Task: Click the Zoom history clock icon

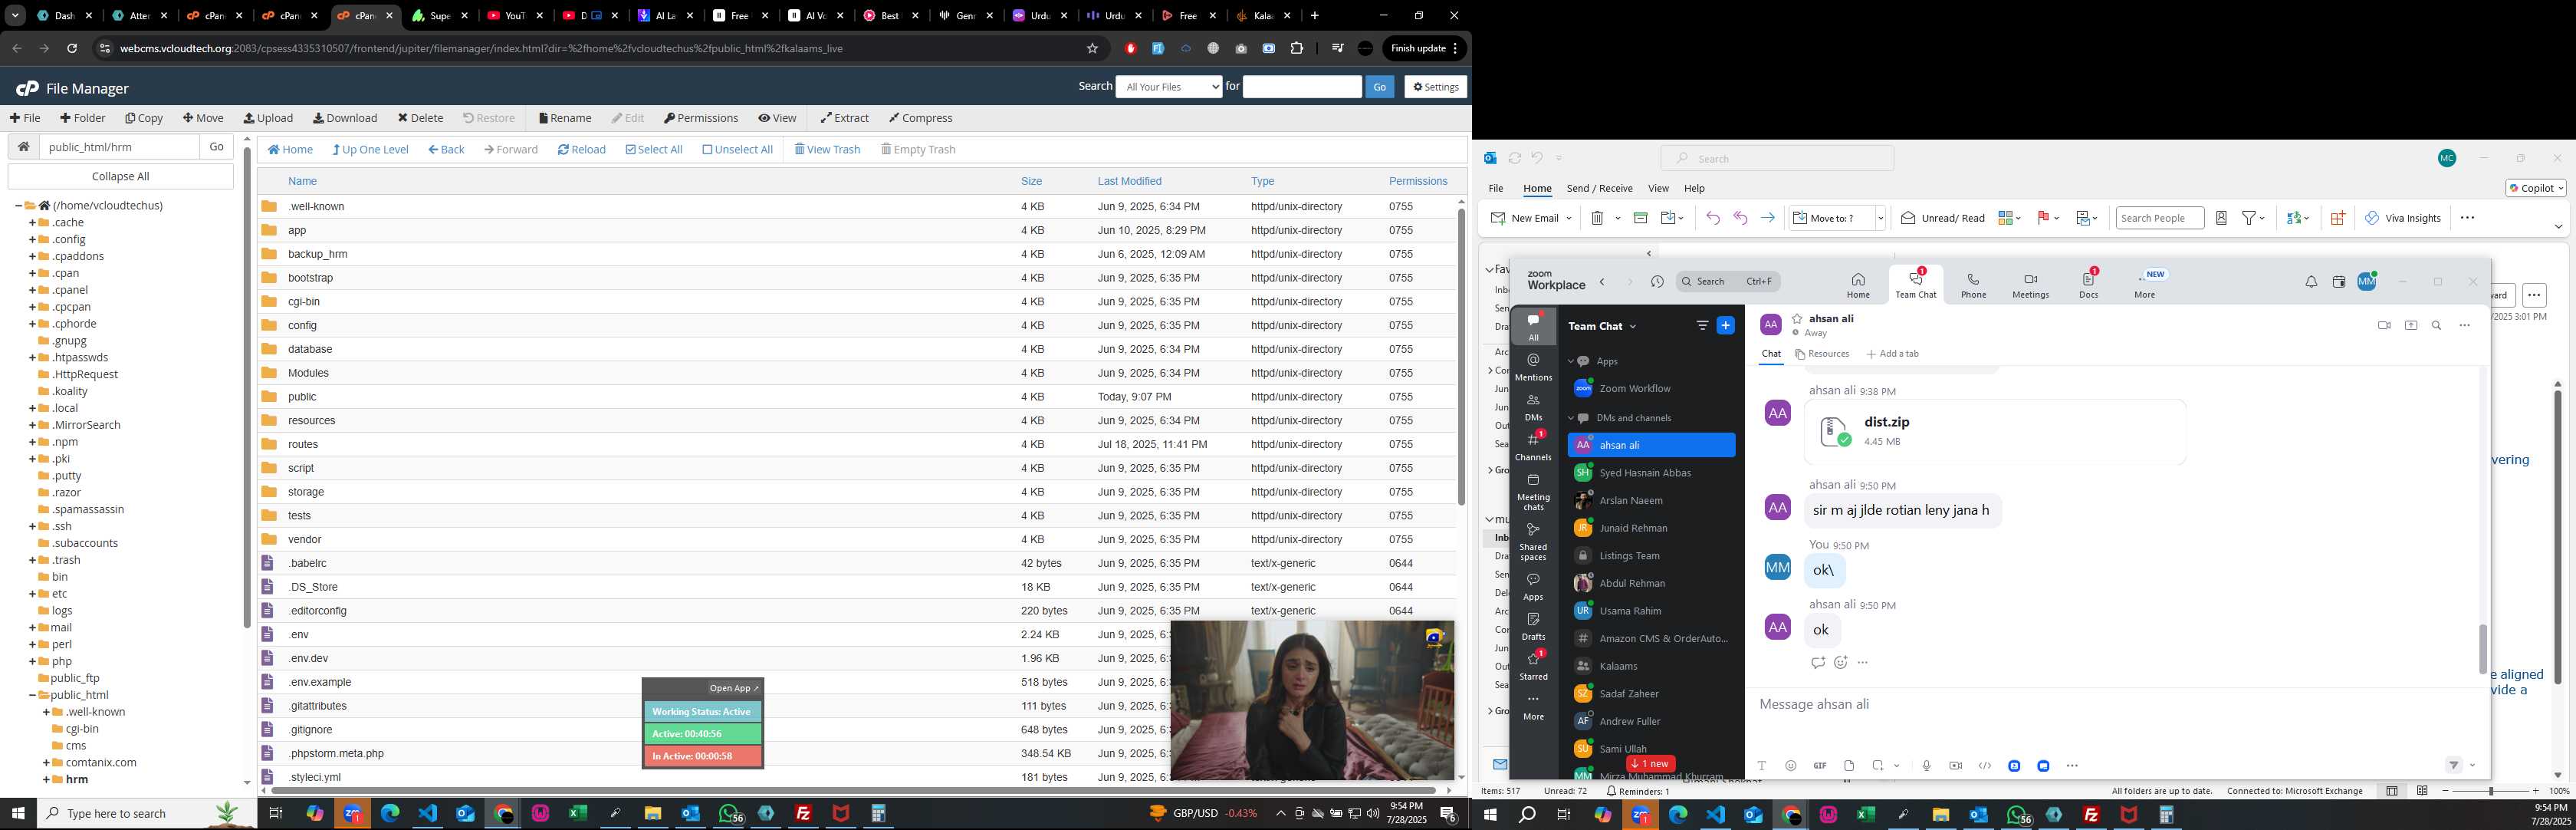Action: click(x=1657, y=282)
